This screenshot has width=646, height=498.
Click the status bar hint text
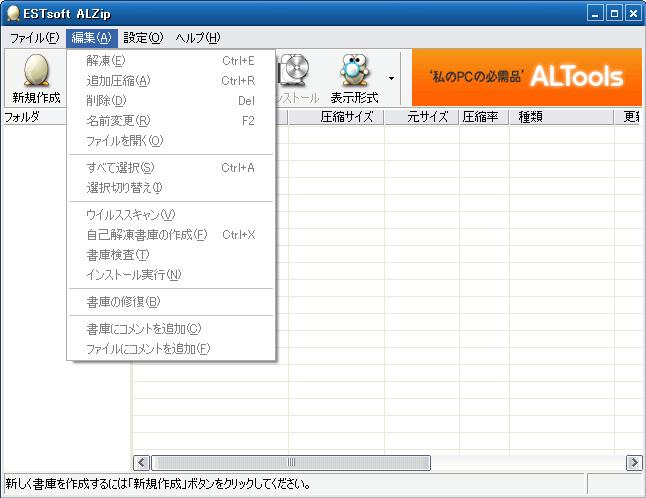click(x=159, y=483)
